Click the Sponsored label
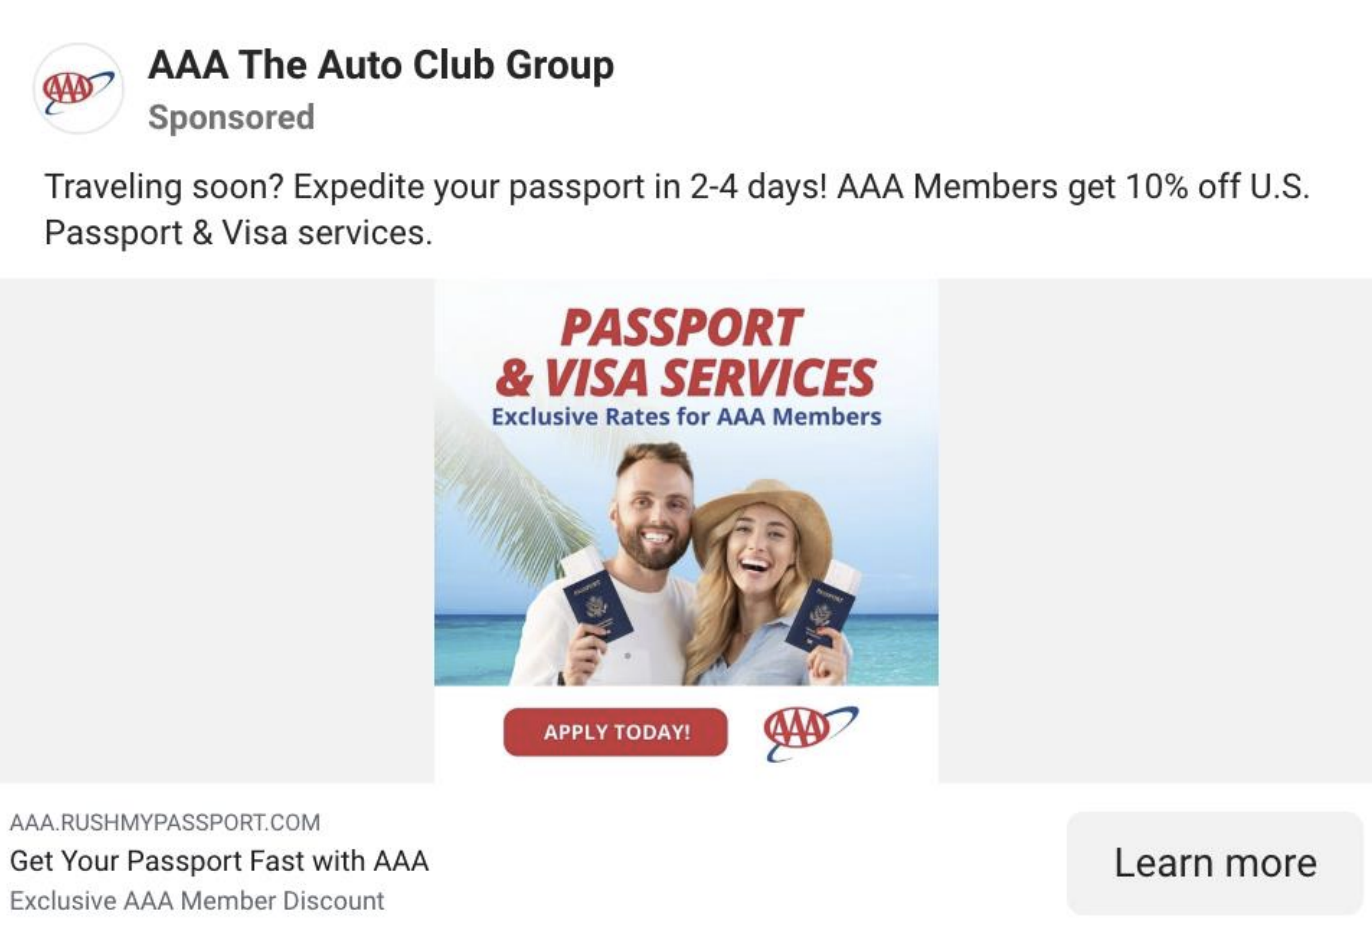 click(231, 117)
